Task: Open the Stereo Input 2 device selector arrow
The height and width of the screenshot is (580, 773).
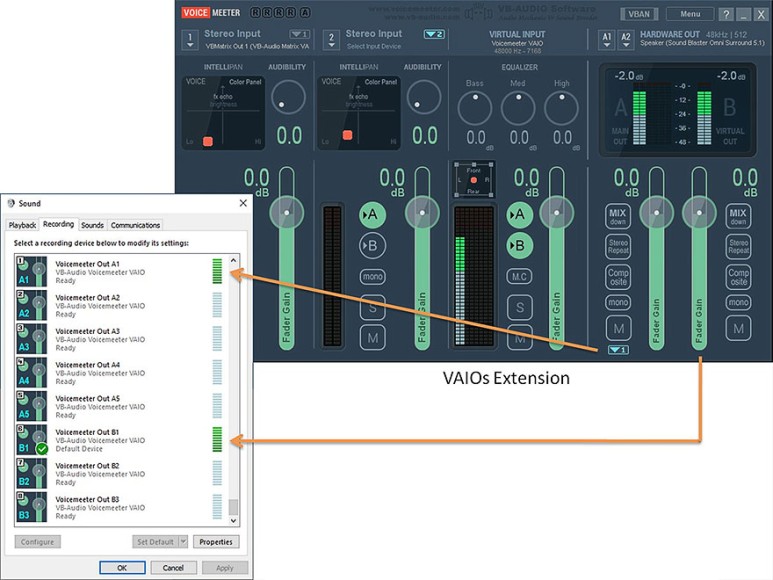Action: 331,40
